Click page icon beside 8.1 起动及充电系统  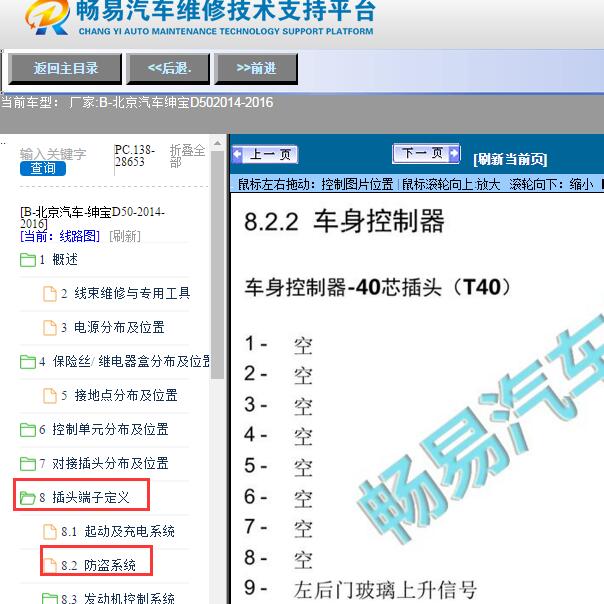(x=50, y=532)
